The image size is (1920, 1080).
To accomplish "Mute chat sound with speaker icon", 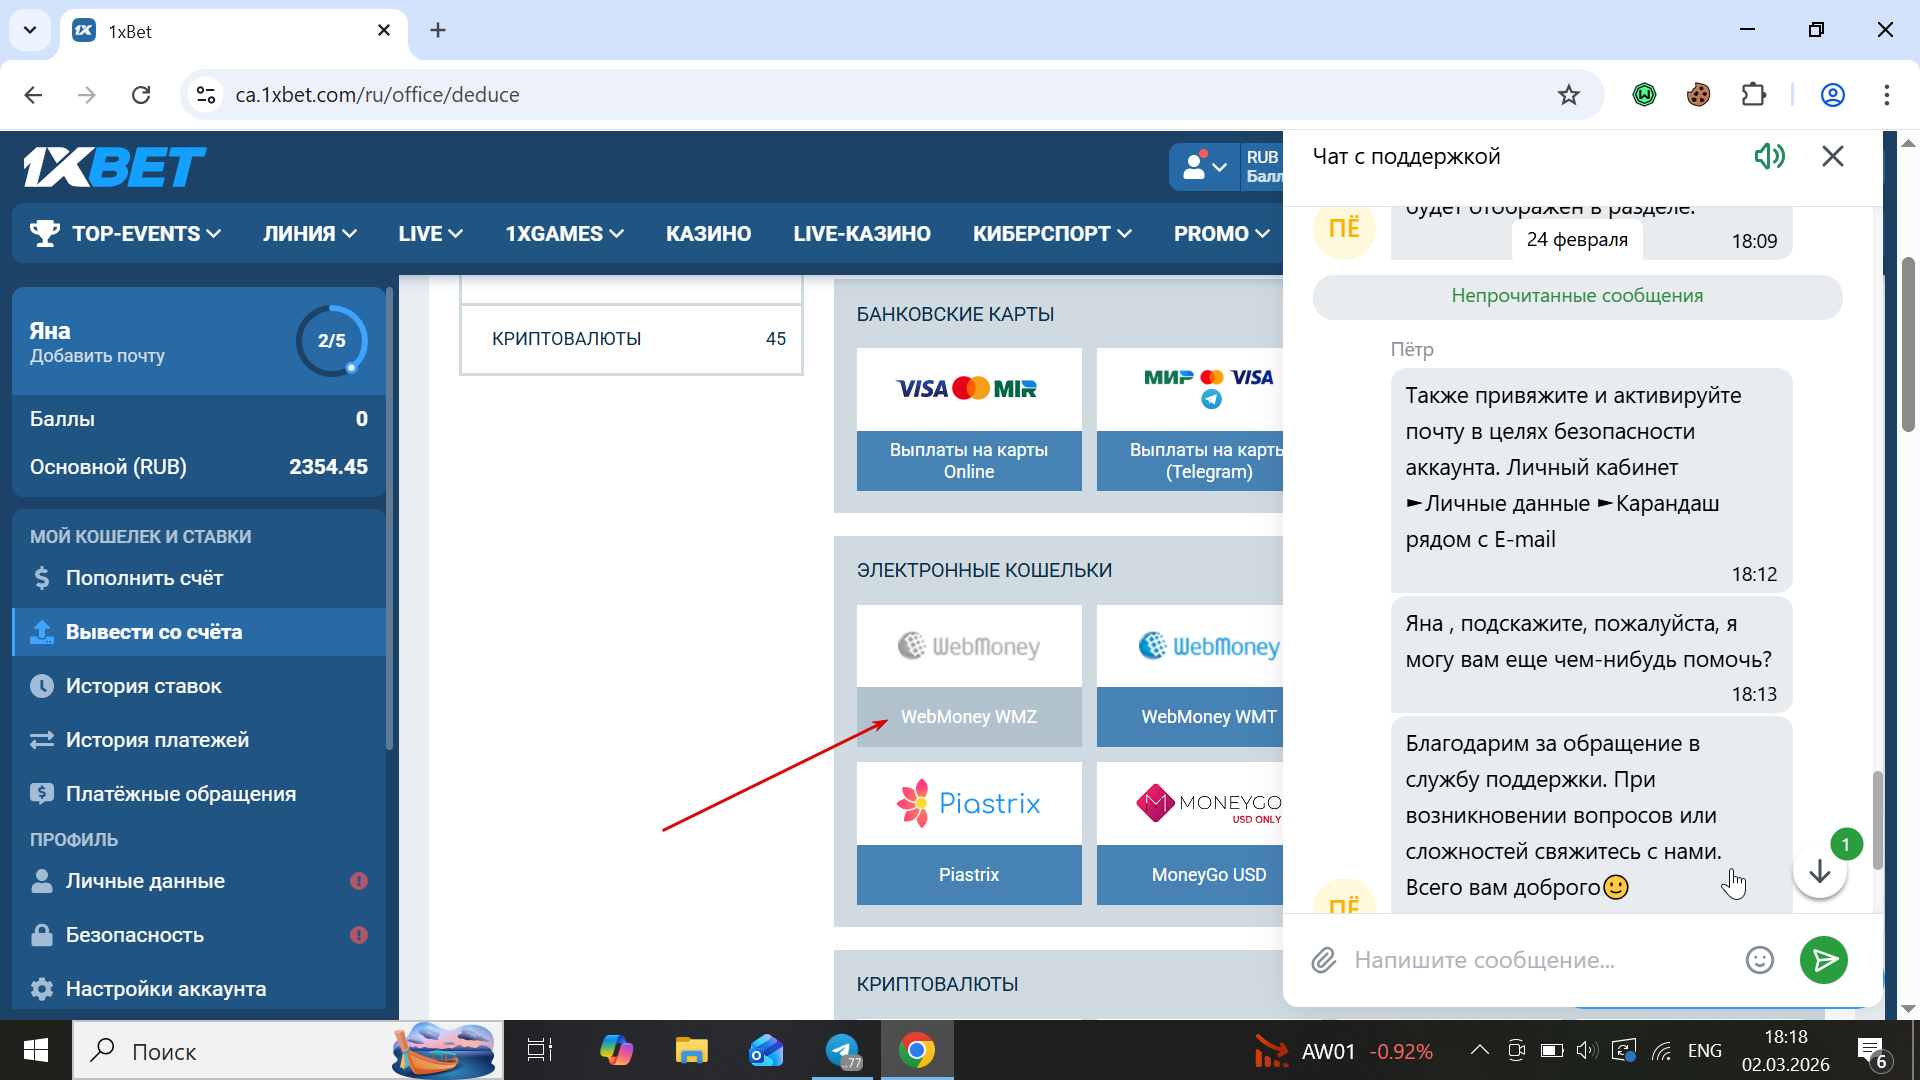I will 1769,156.
